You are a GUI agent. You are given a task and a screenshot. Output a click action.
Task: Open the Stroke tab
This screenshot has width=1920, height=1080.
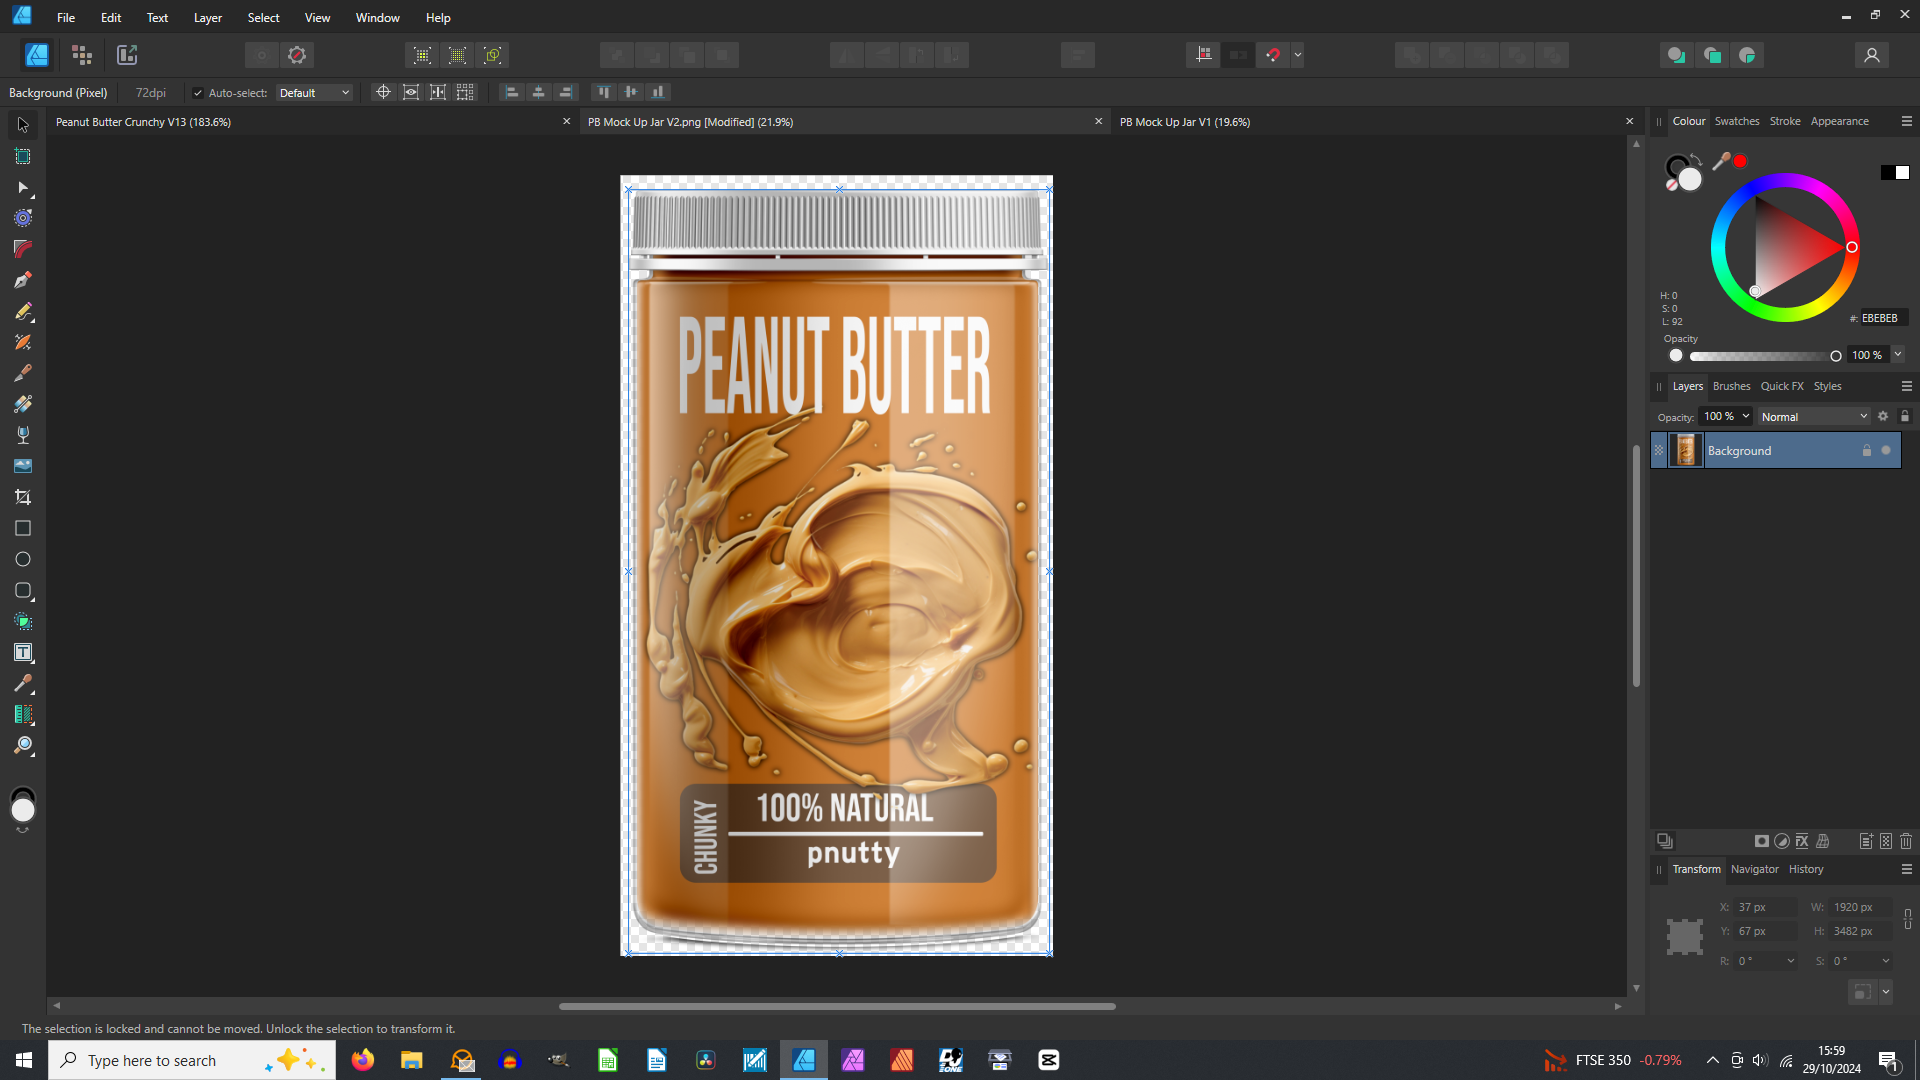pos(1785,121)
